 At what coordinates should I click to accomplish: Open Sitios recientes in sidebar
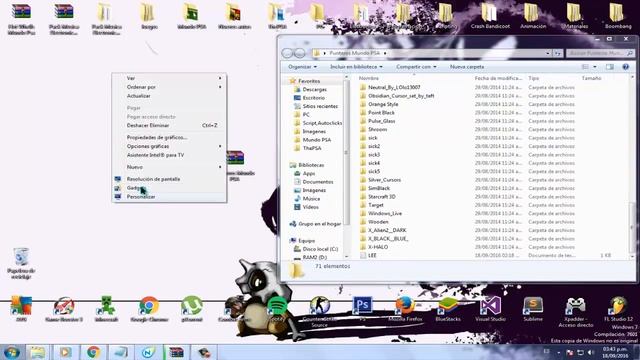pos(320,106)
